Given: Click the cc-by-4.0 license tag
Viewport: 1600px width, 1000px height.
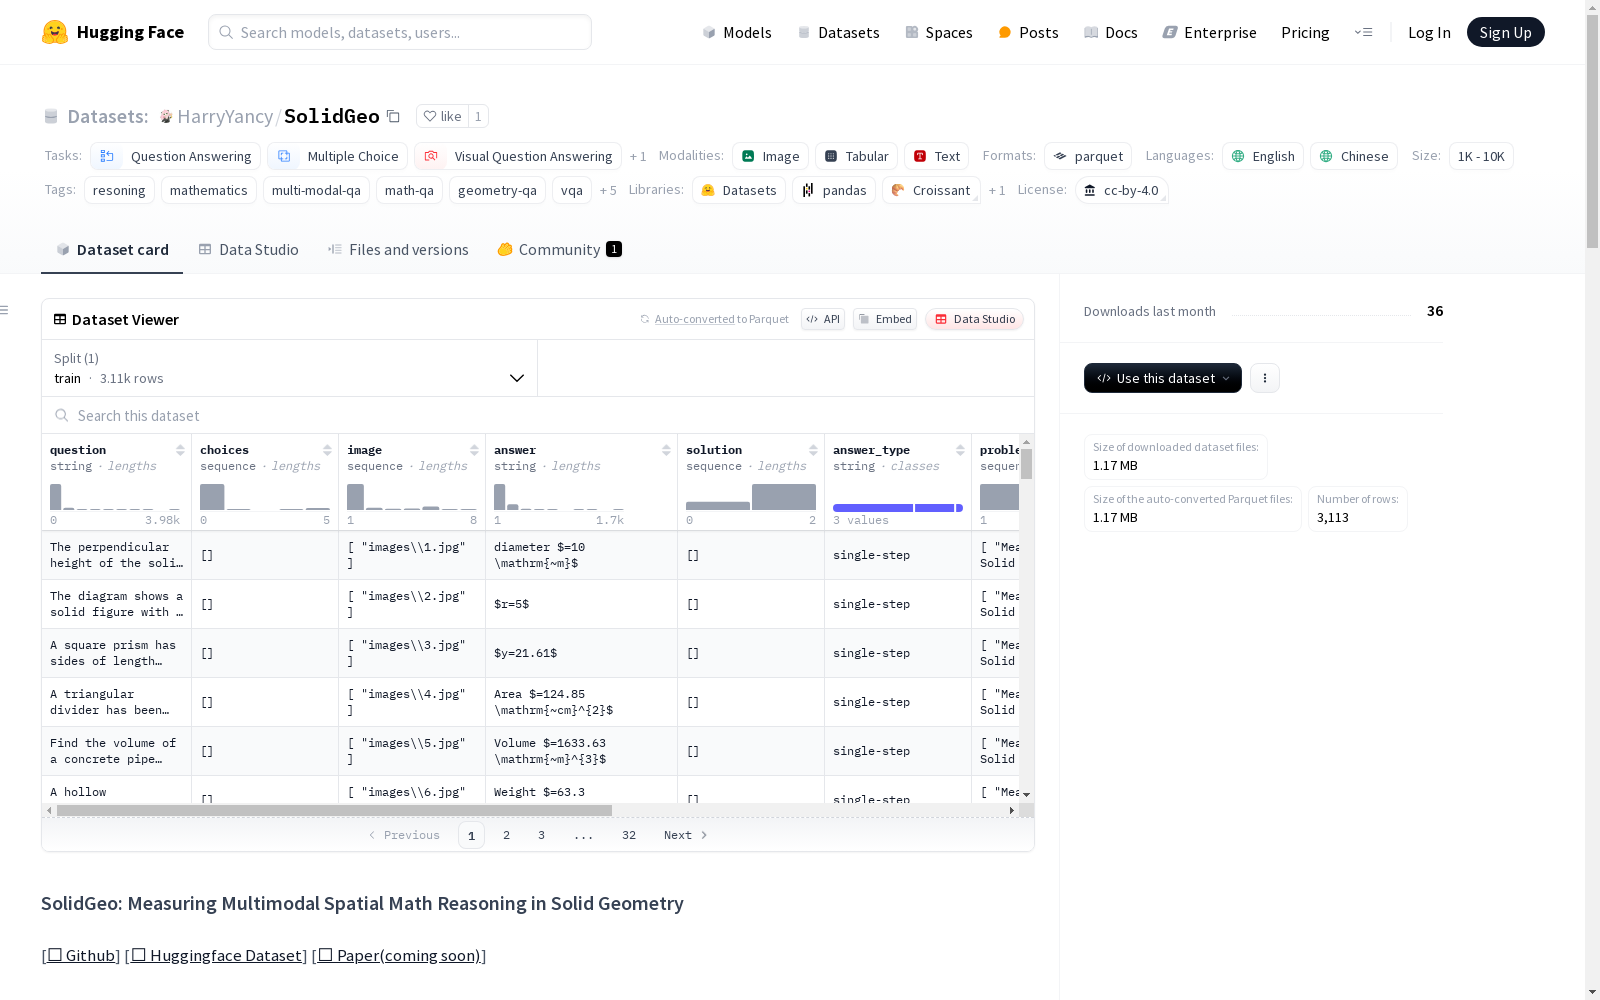Looking at the screenshot, I should [x=1121, y=190].
